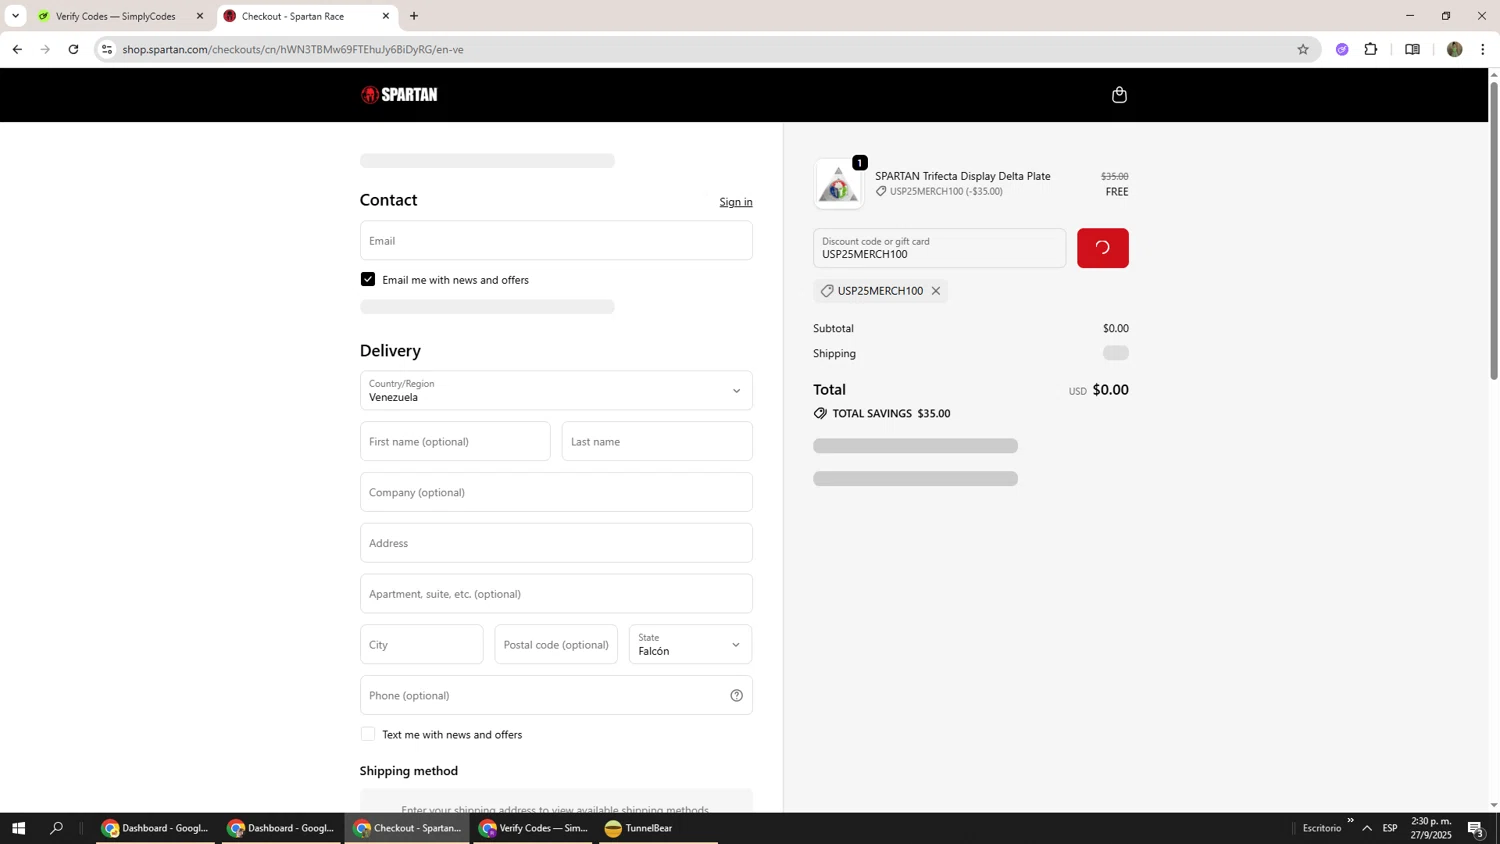Switch to Verify Codes — SimplyCodes tab
This screenshot has height=844, width=1500.
pyautogui.click(x=115, y=16)
